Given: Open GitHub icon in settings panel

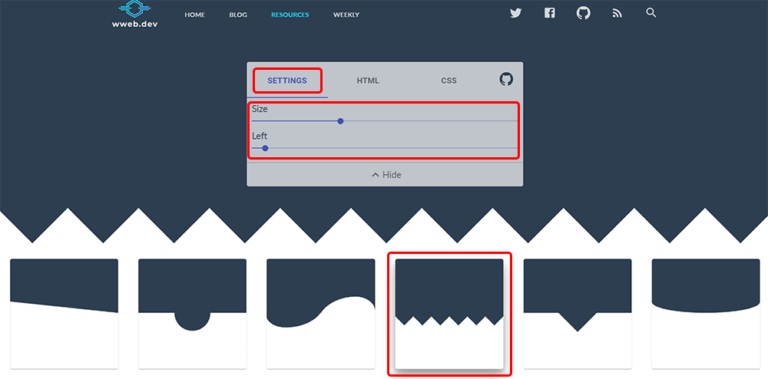Looking at the screenshot, I should pyautogui.click(x=506, y=79).
